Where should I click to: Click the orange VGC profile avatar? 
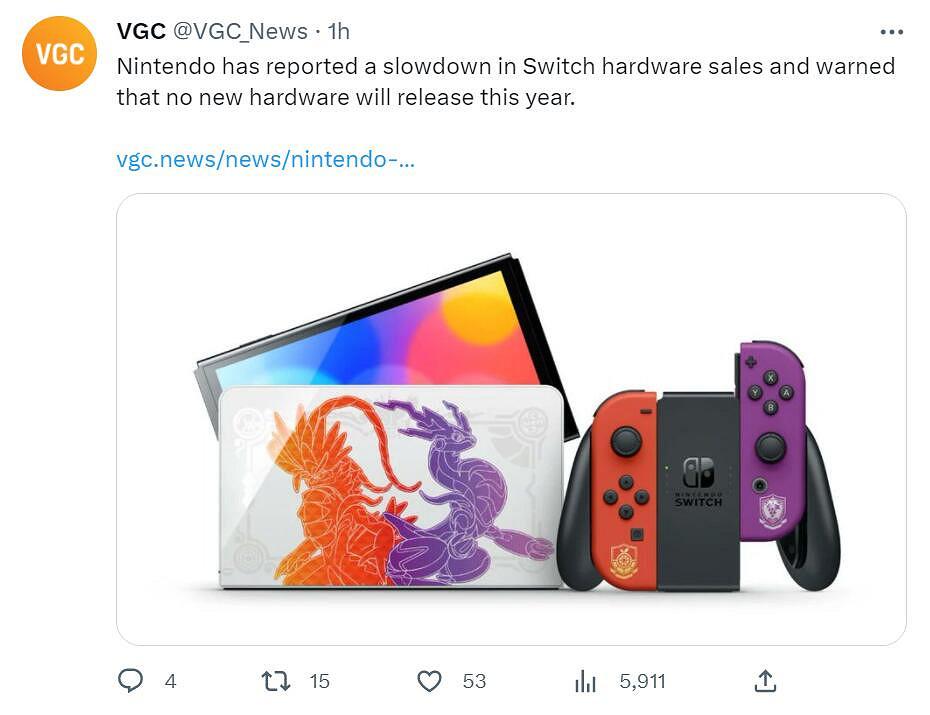click(59, 54)
